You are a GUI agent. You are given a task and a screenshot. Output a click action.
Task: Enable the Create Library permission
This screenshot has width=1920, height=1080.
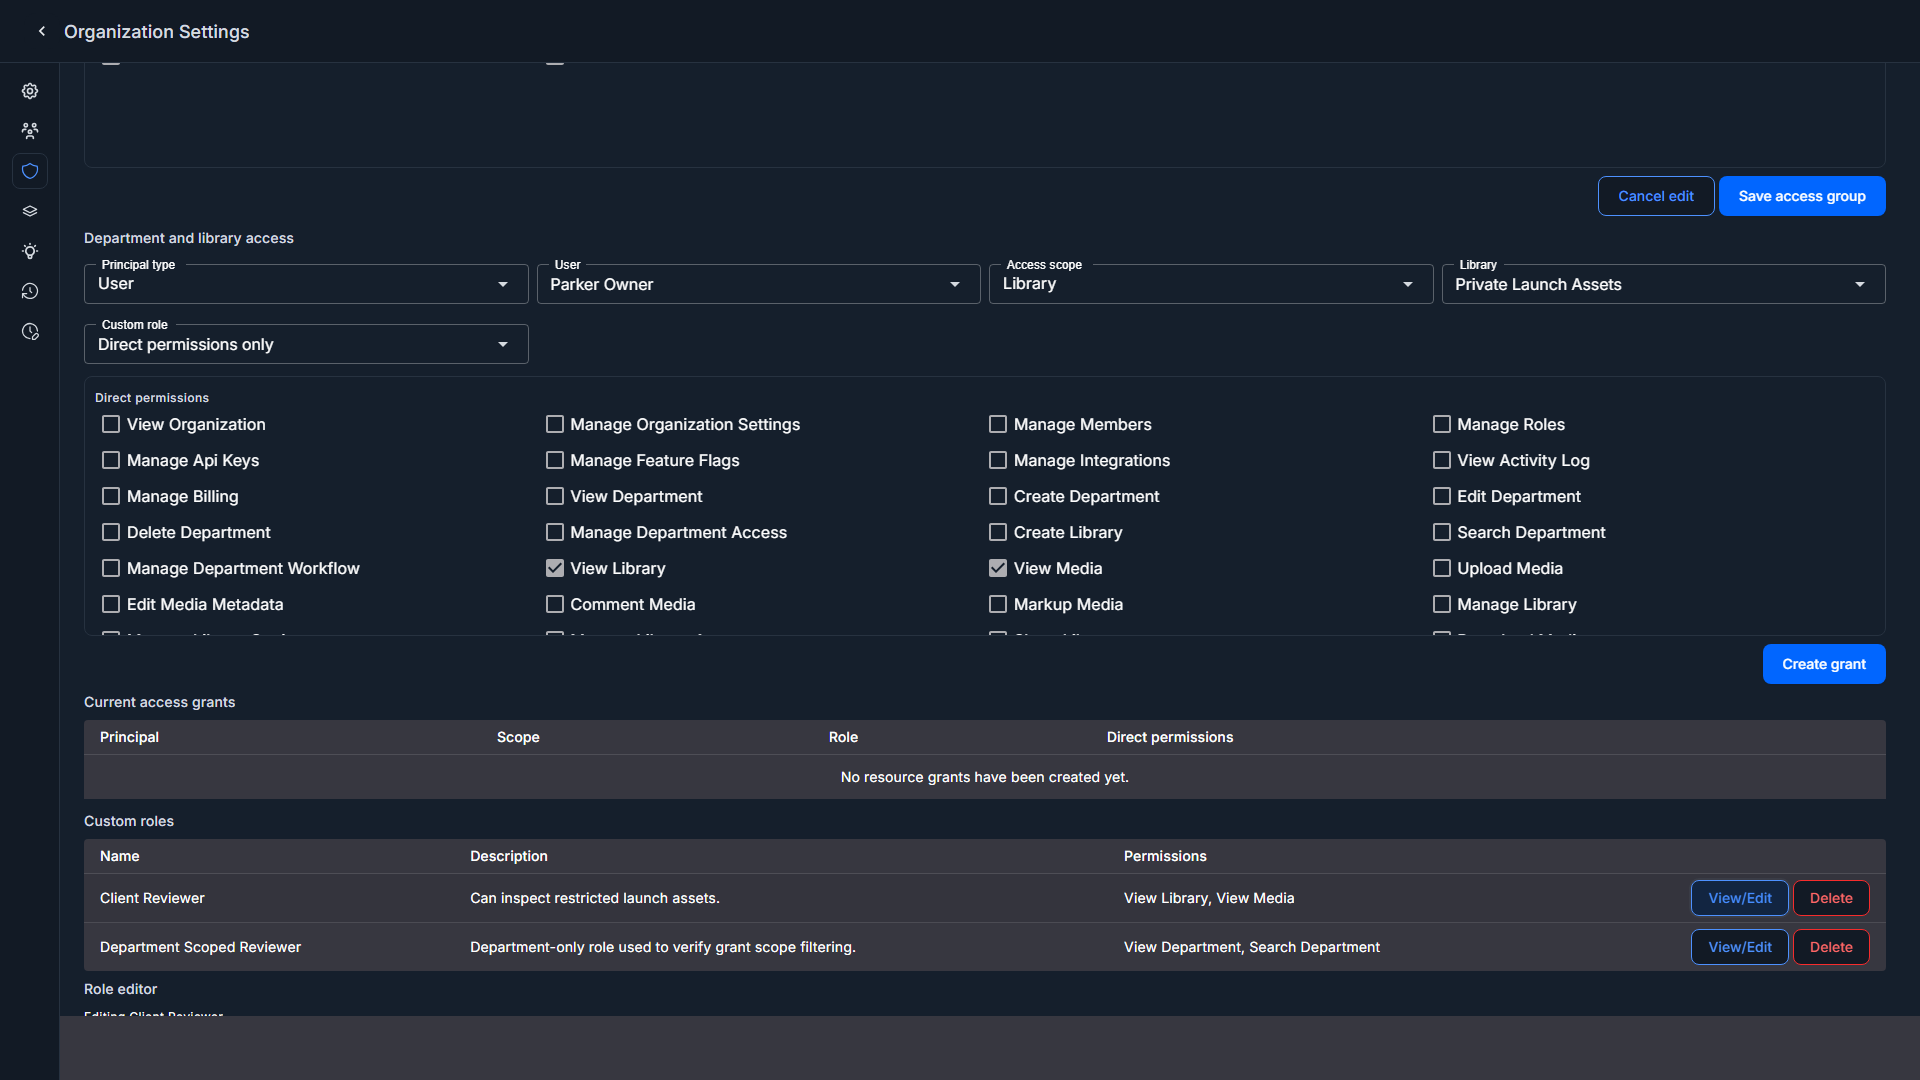(998, 532)
